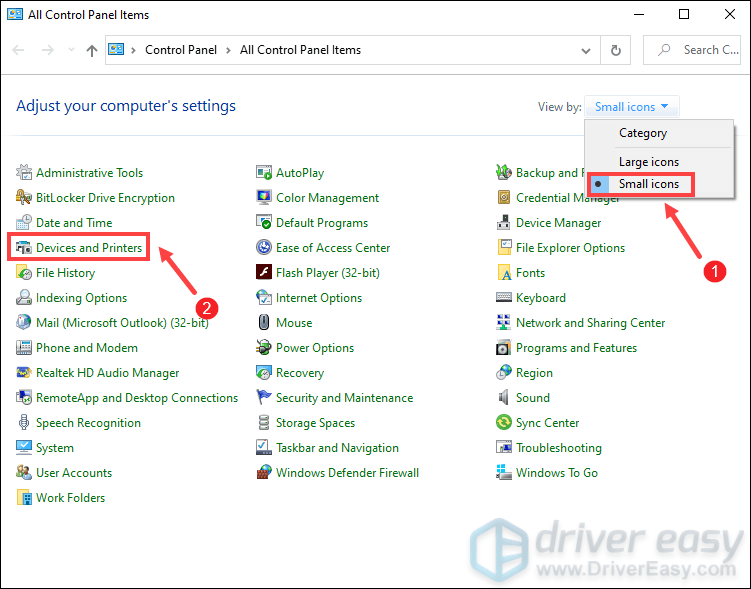Viewport: 751px width, 589px height.
Task: Click the refresh button beside the address bar
Action: point(616,50)
